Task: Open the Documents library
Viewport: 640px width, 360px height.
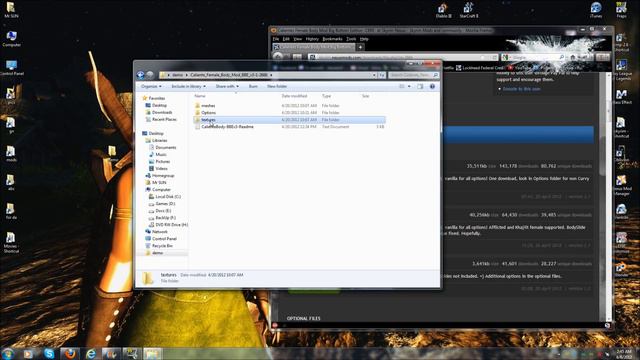Action: click(x=165, y=147)
